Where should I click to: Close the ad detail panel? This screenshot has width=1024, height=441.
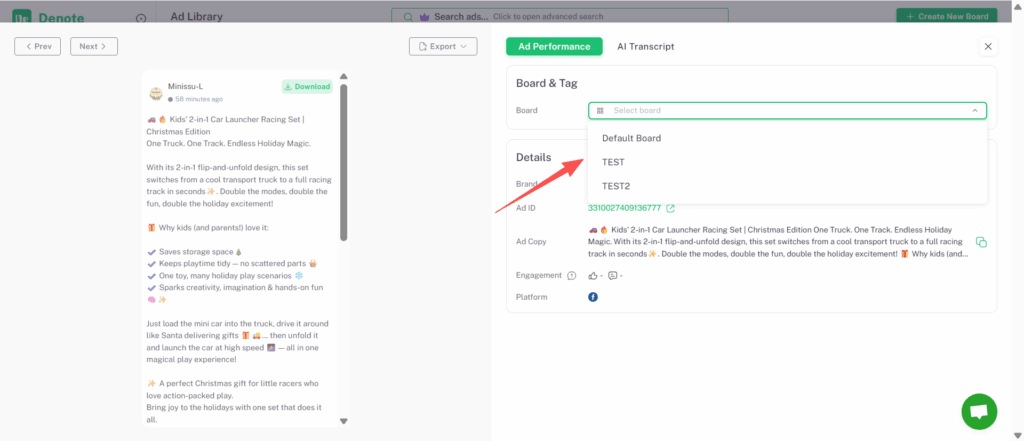[988, 47]
